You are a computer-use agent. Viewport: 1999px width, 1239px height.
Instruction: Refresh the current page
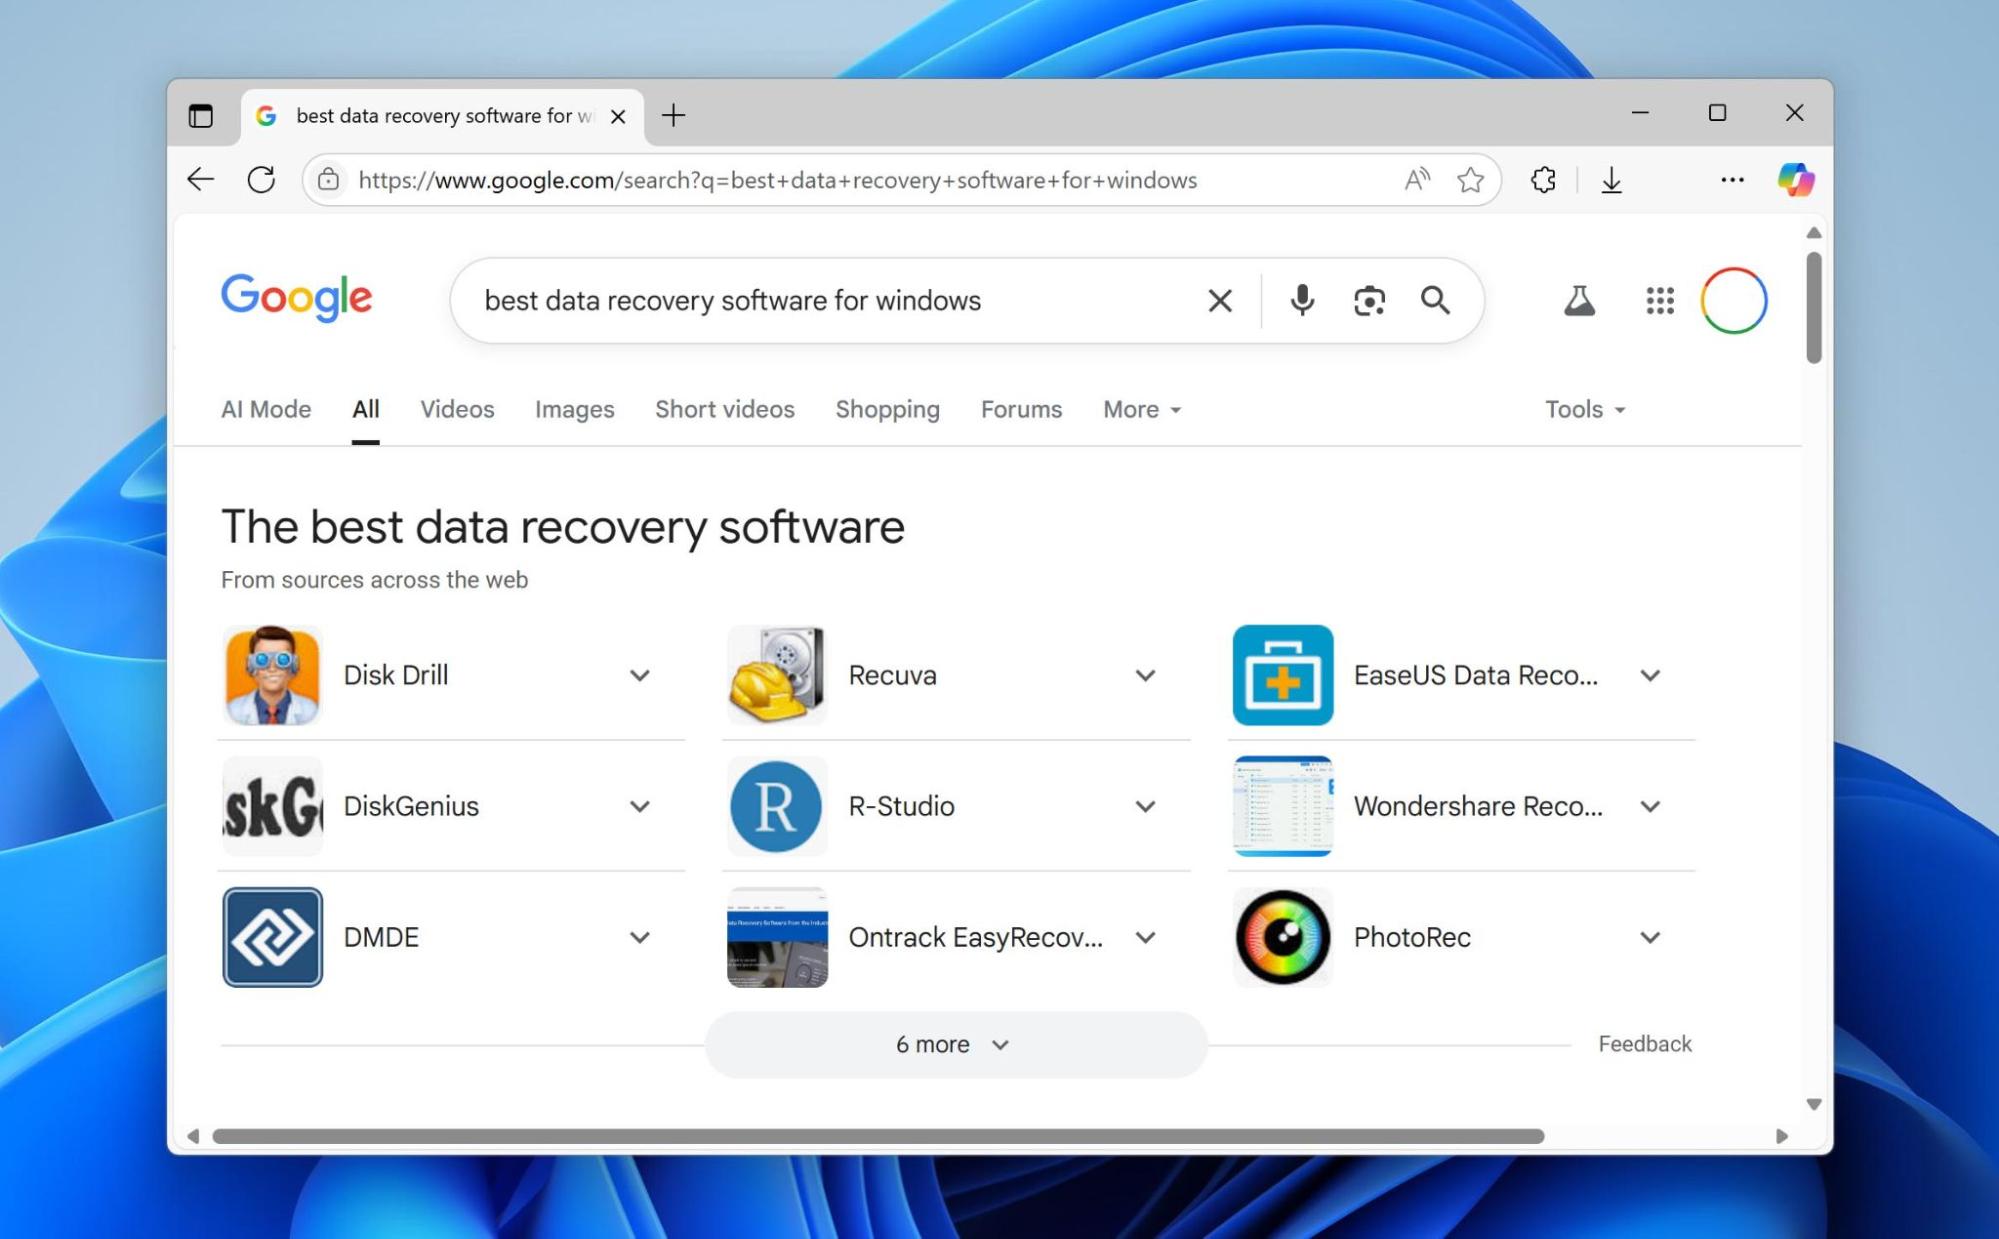[263, 180]
